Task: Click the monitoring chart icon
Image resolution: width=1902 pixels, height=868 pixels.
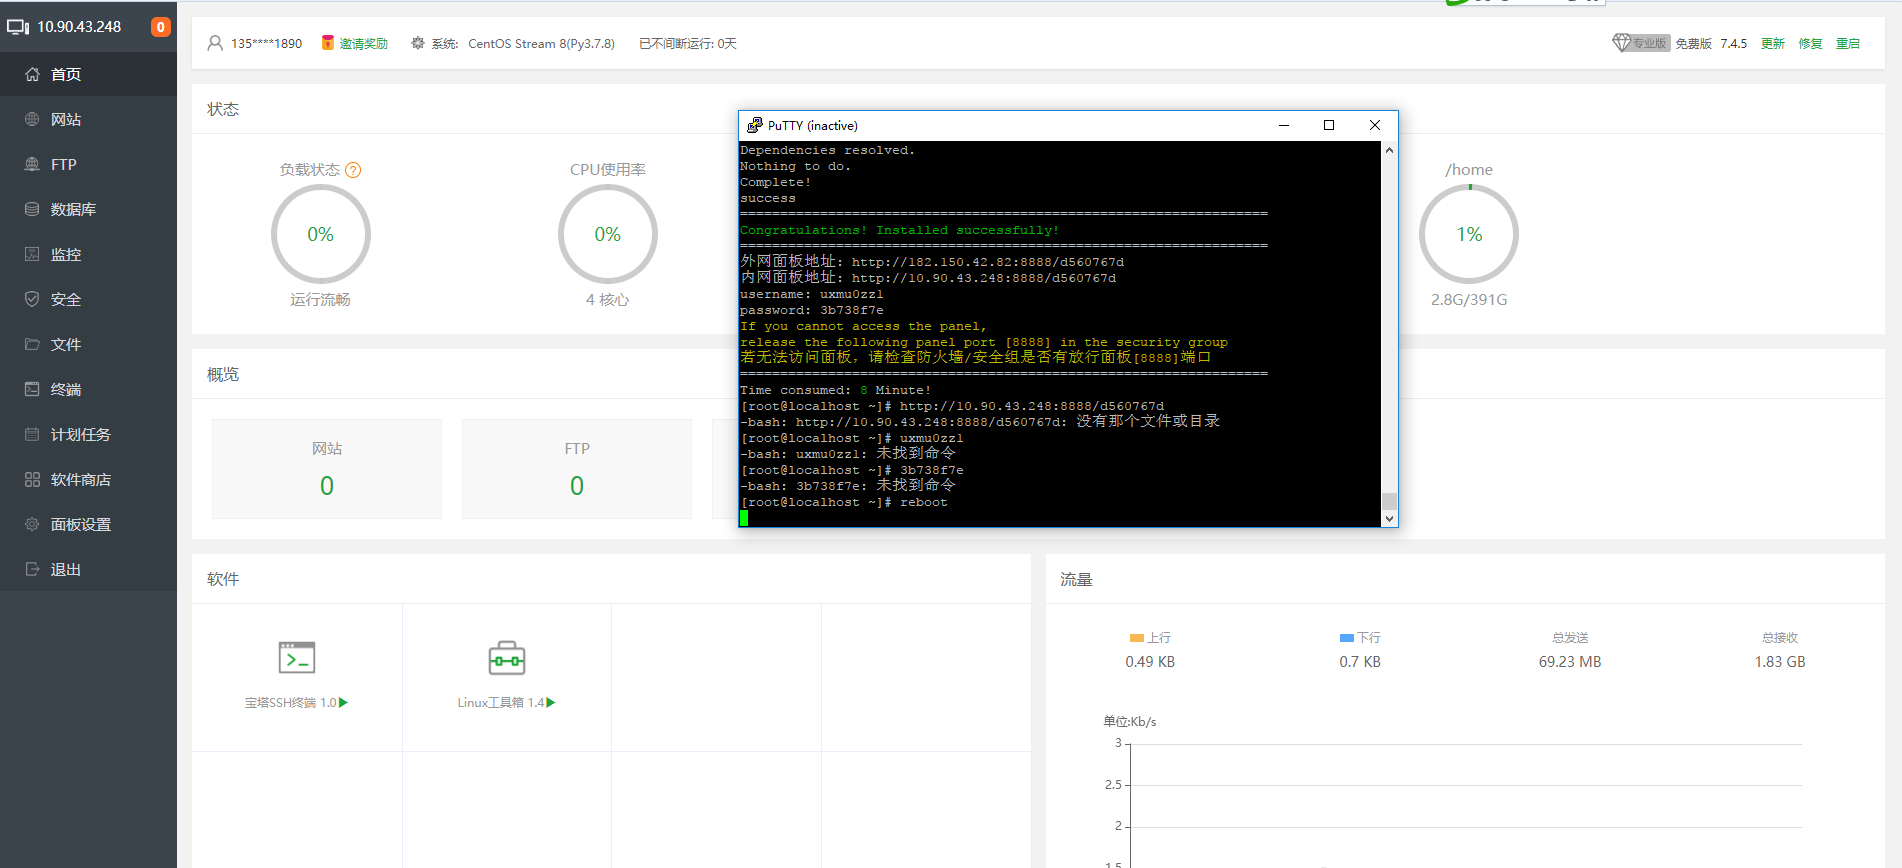Action: (x=32, y=254)
